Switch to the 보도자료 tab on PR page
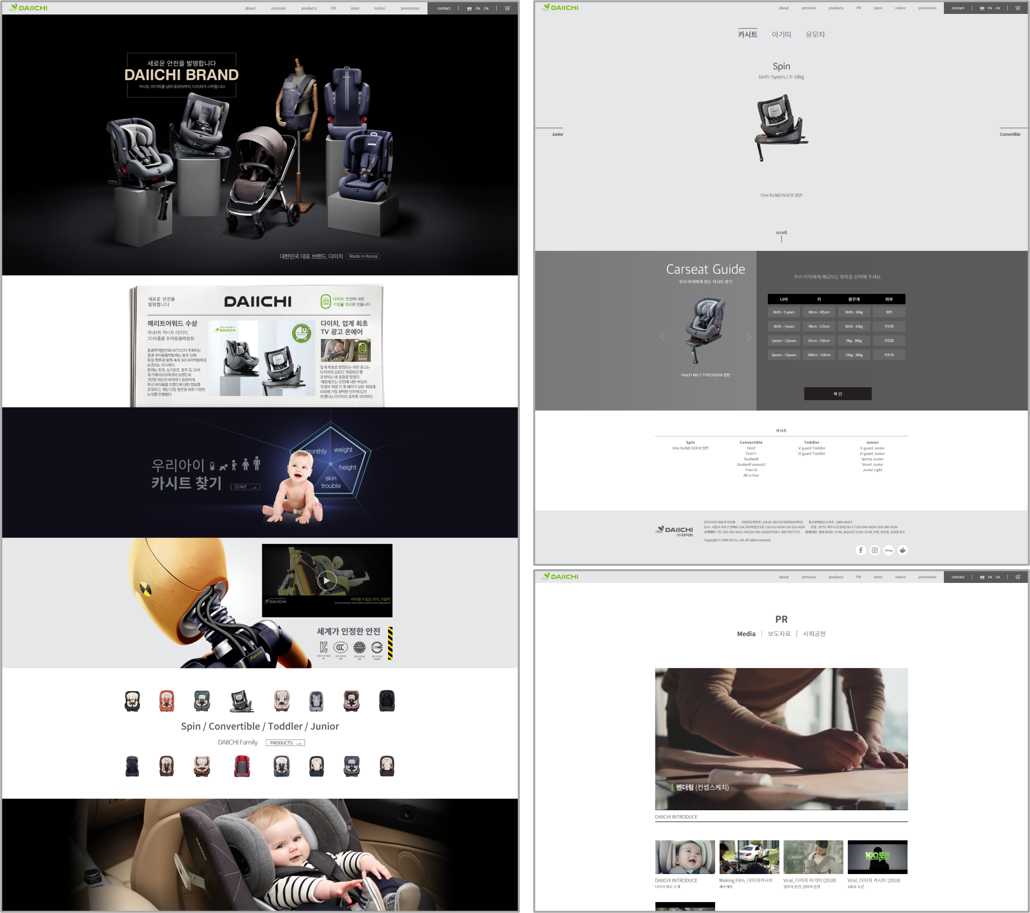The image size is (1030, 913). click(779, 634)
